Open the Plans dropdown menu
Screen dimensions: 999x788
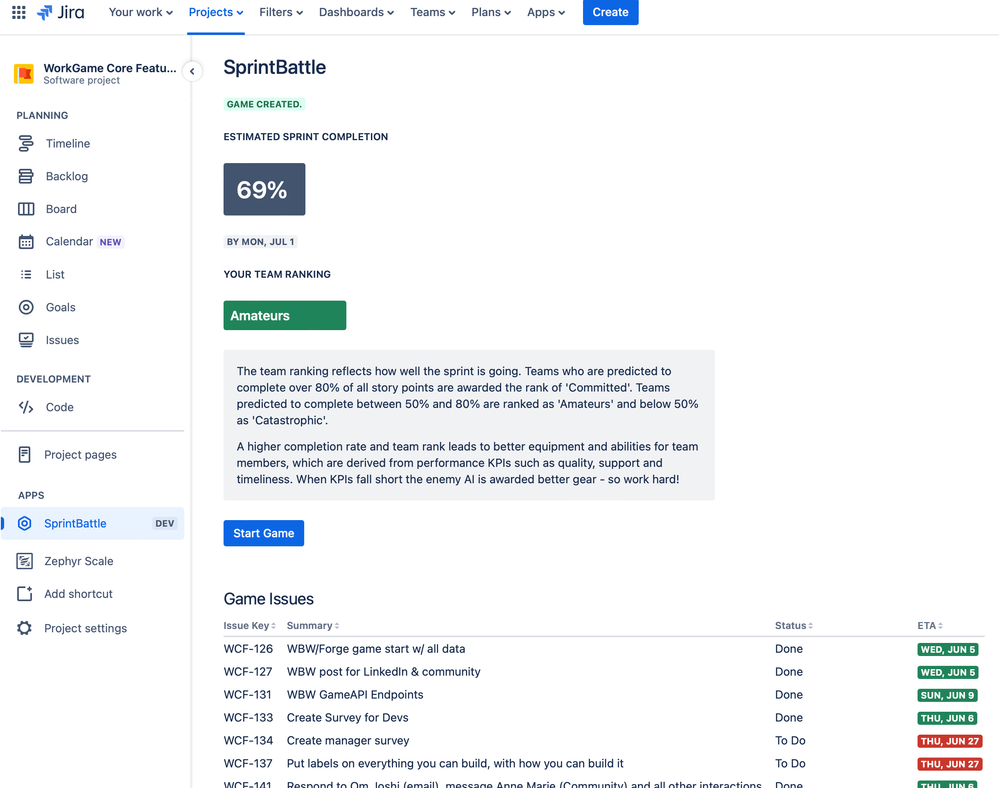click(x=491, y=12)
